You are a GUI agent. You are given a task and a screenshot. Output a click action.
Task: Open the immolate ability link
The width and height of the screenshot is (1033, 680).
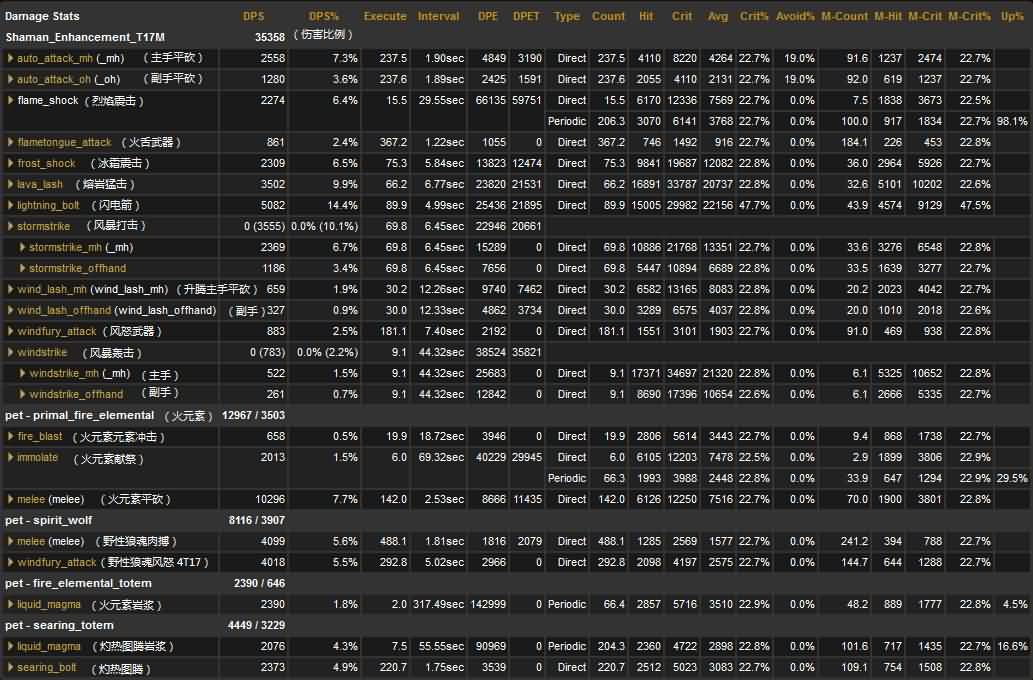tap(38, 457)
